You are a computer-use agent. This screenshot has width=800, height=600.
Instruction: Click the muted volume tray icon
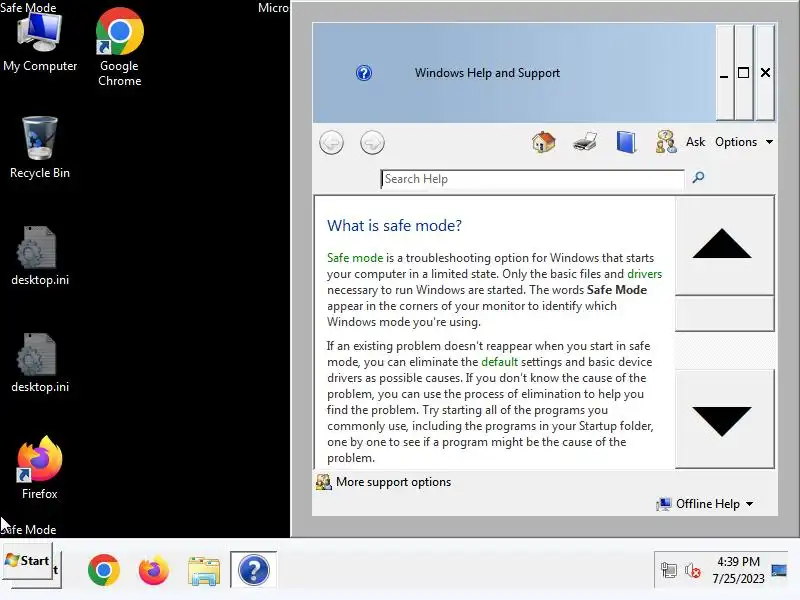[693, 570]
